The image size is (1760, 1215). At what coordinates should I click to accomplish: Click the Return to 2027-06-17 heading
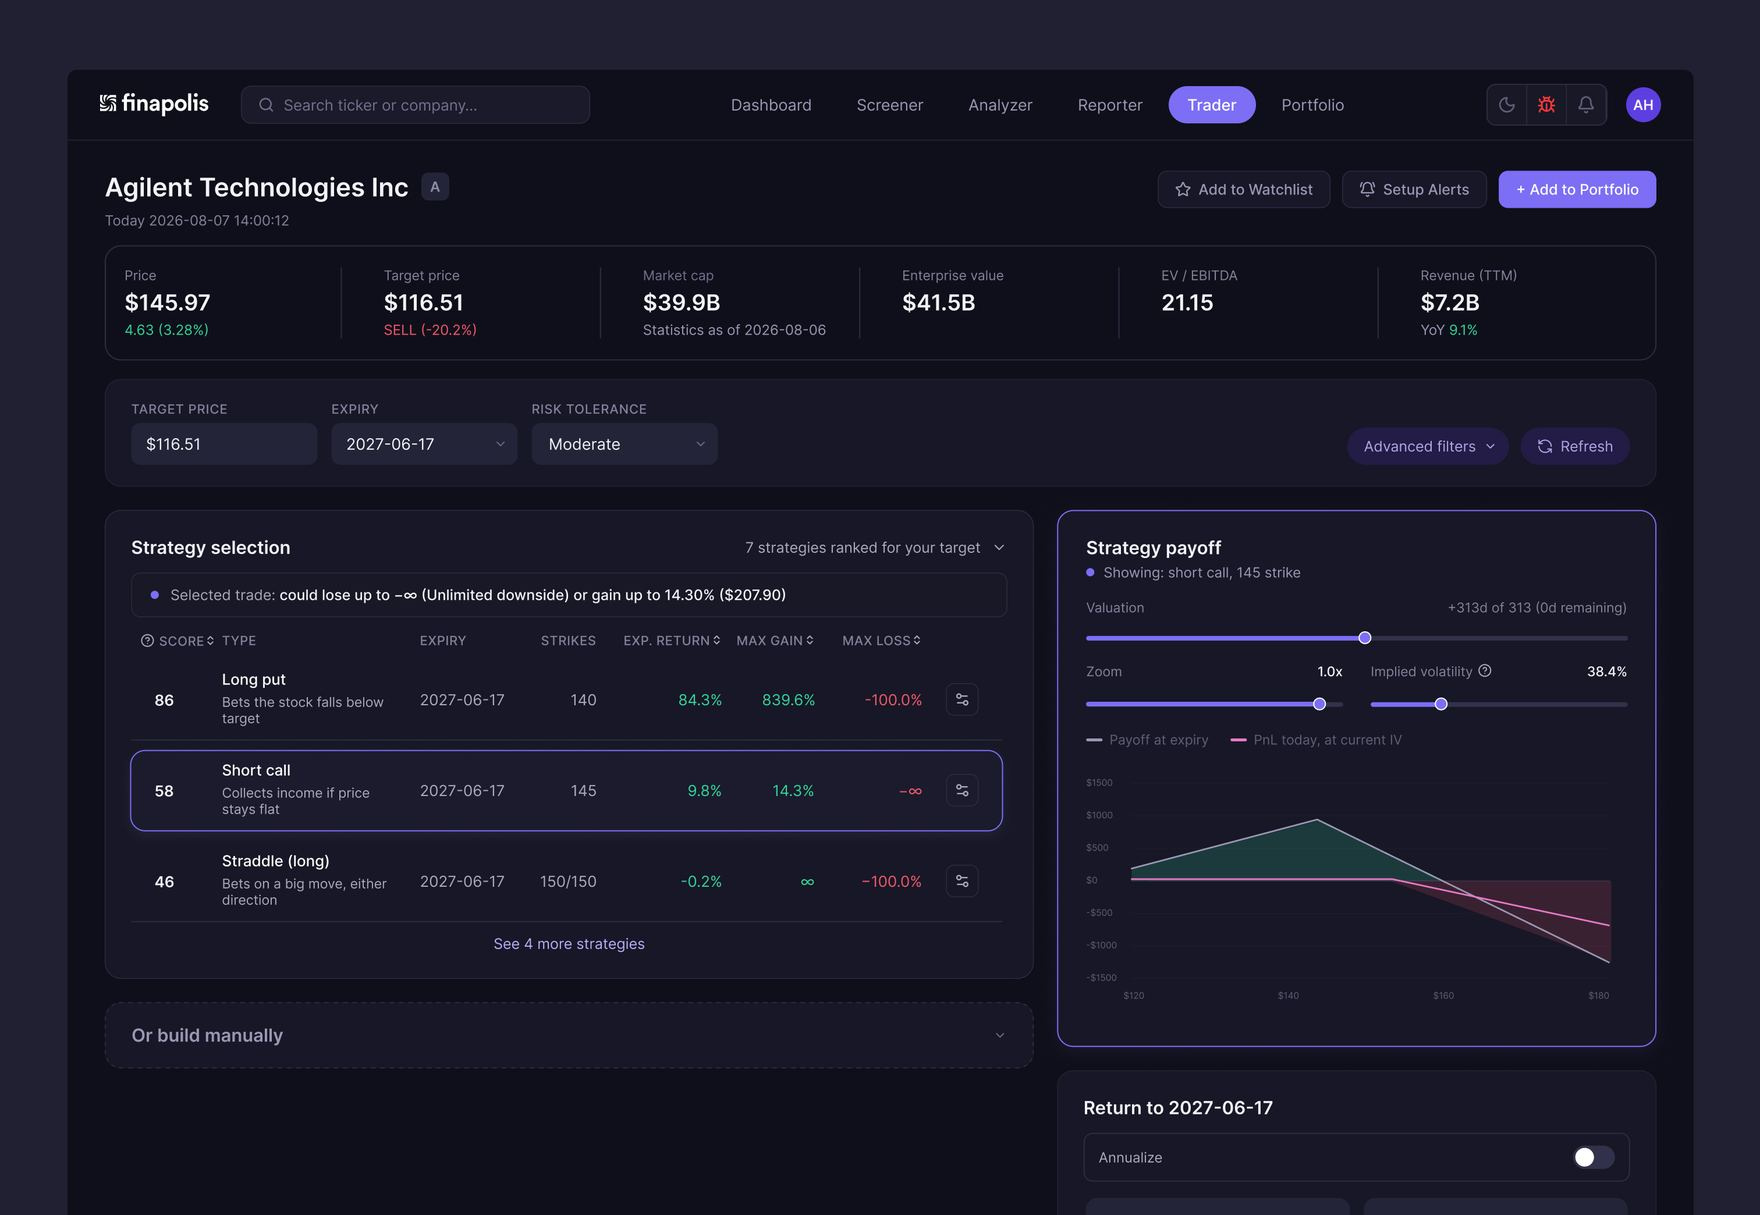coord(1178,1108)
